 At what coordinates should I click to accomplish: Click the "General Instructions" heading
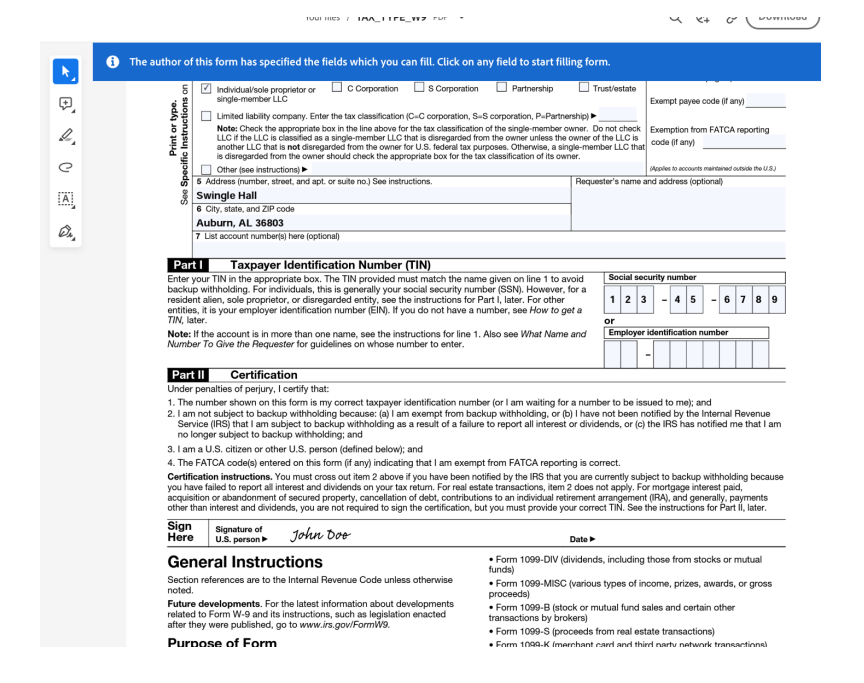[x=245, y=562]
